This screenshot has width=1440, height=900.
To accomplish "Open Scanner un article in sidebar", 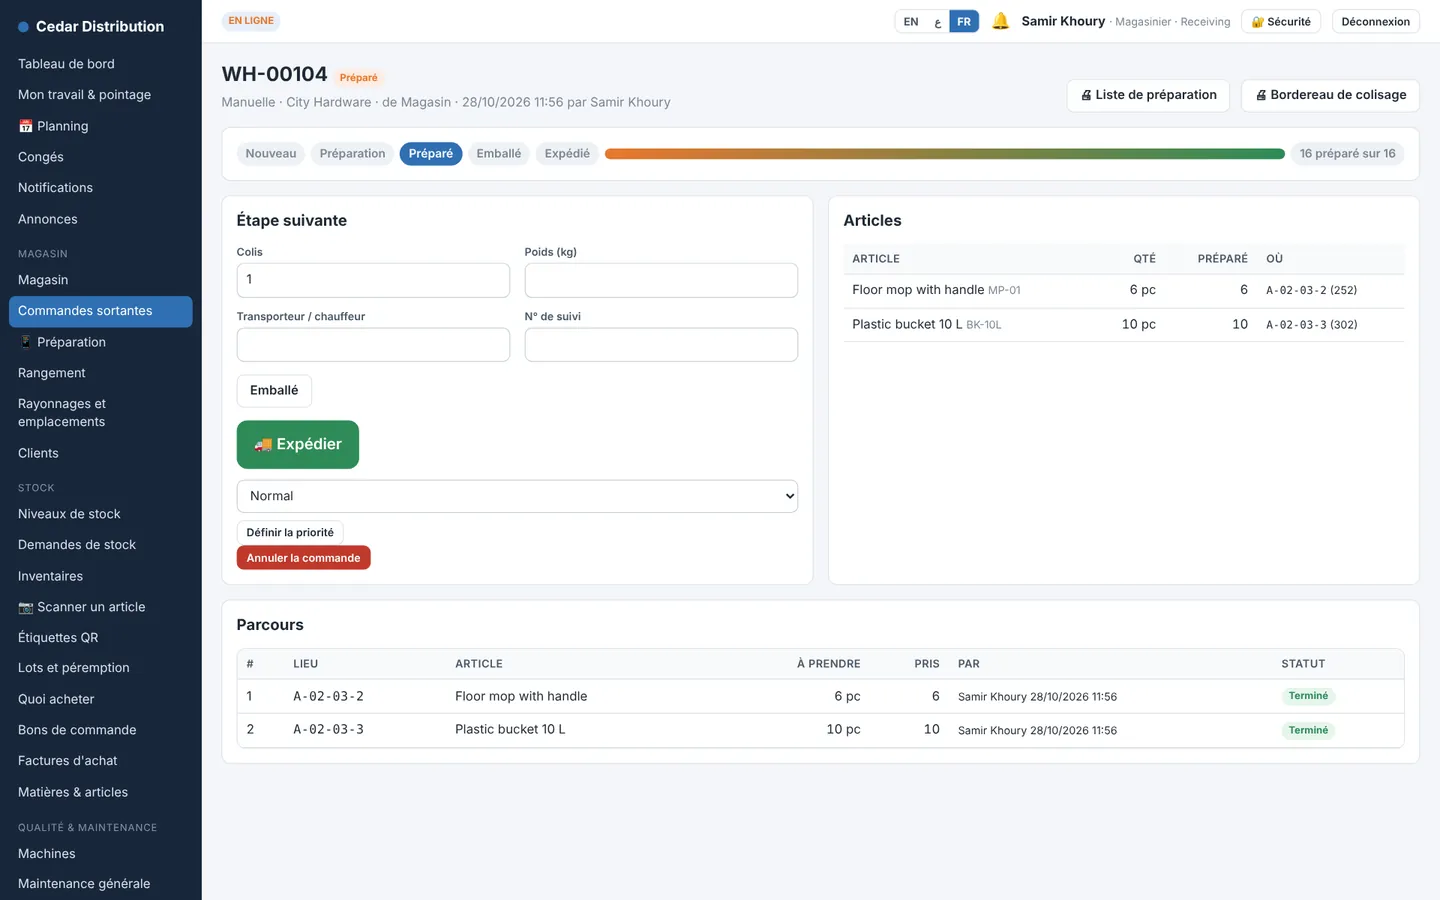I will coord(100,607).
